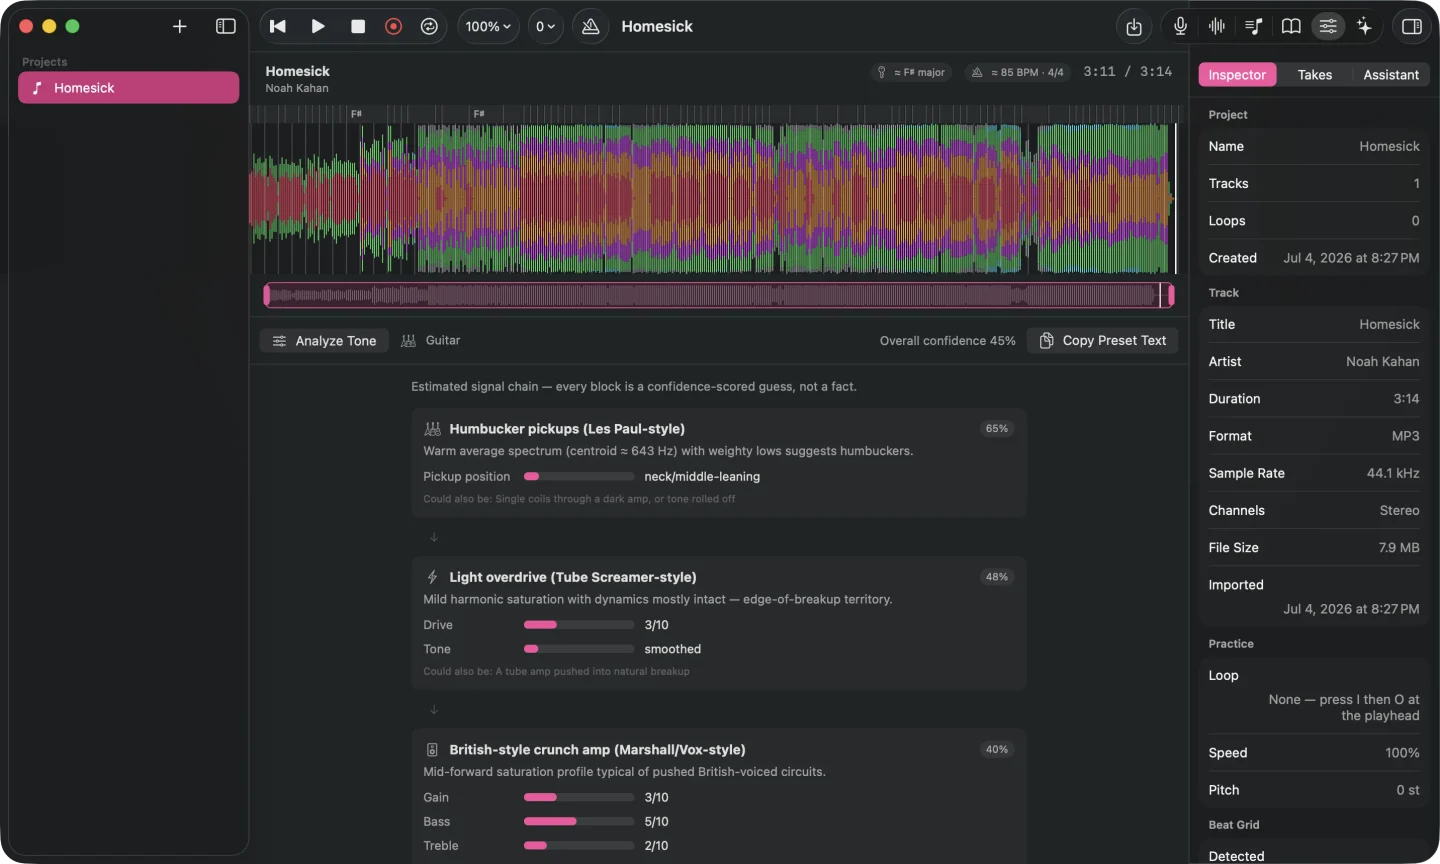
Task: Click the Format MP3 value
Action: click(x=1406, y=436)
